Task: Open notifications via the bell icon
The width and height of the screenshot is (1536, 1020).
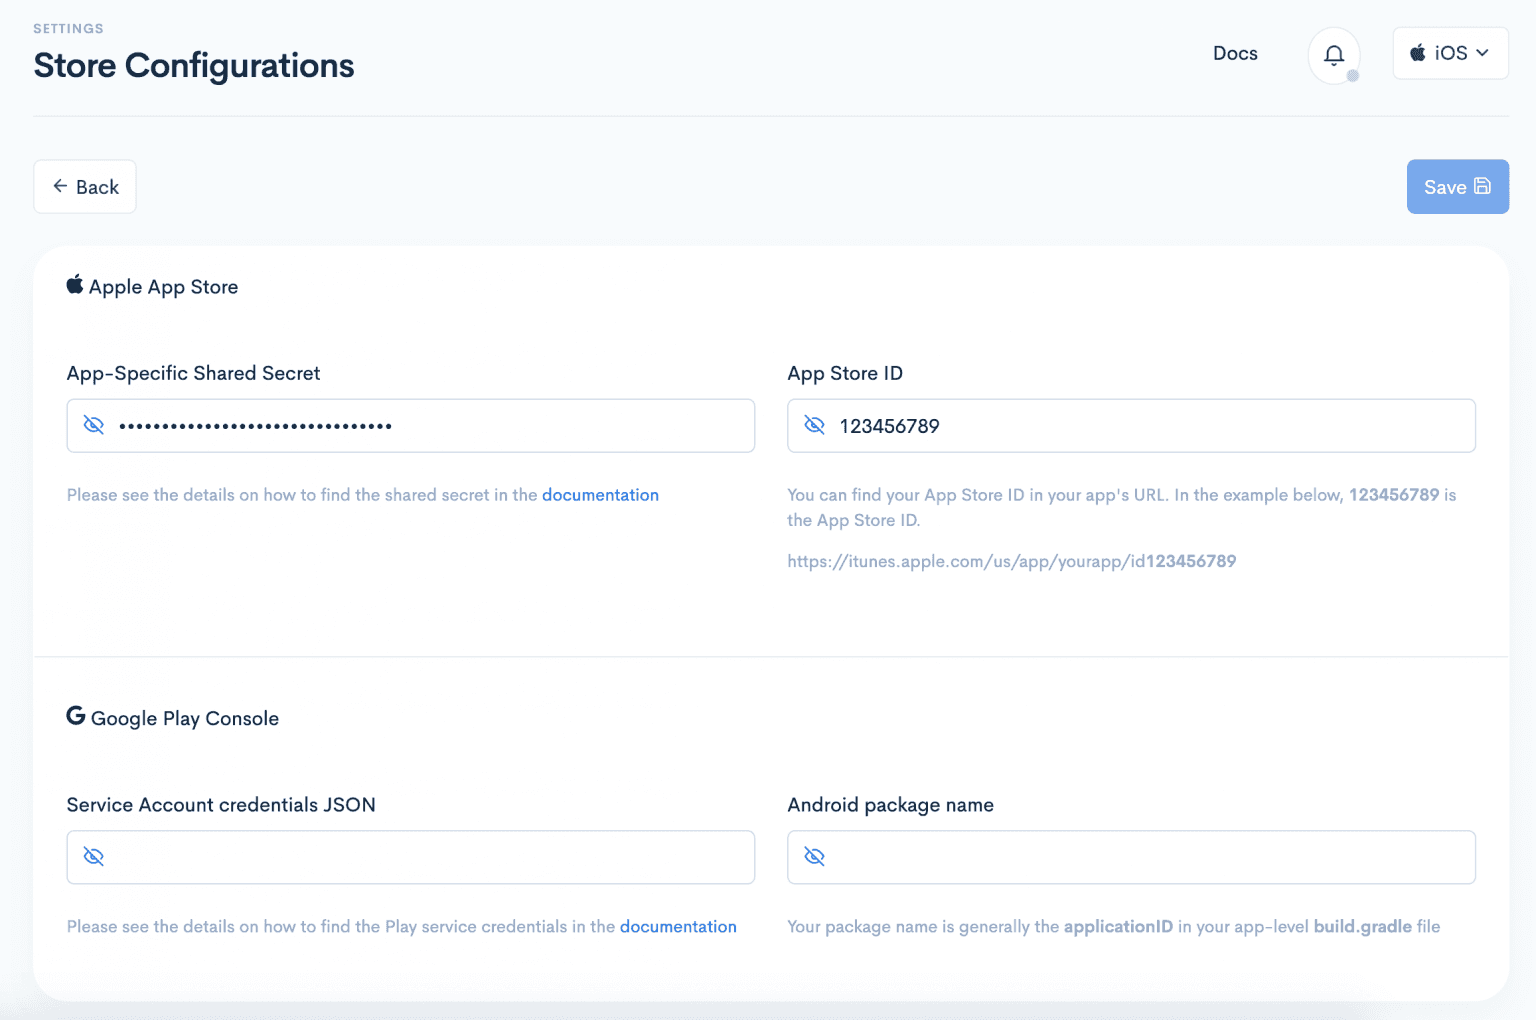Action: click(x=1334, y=55)
